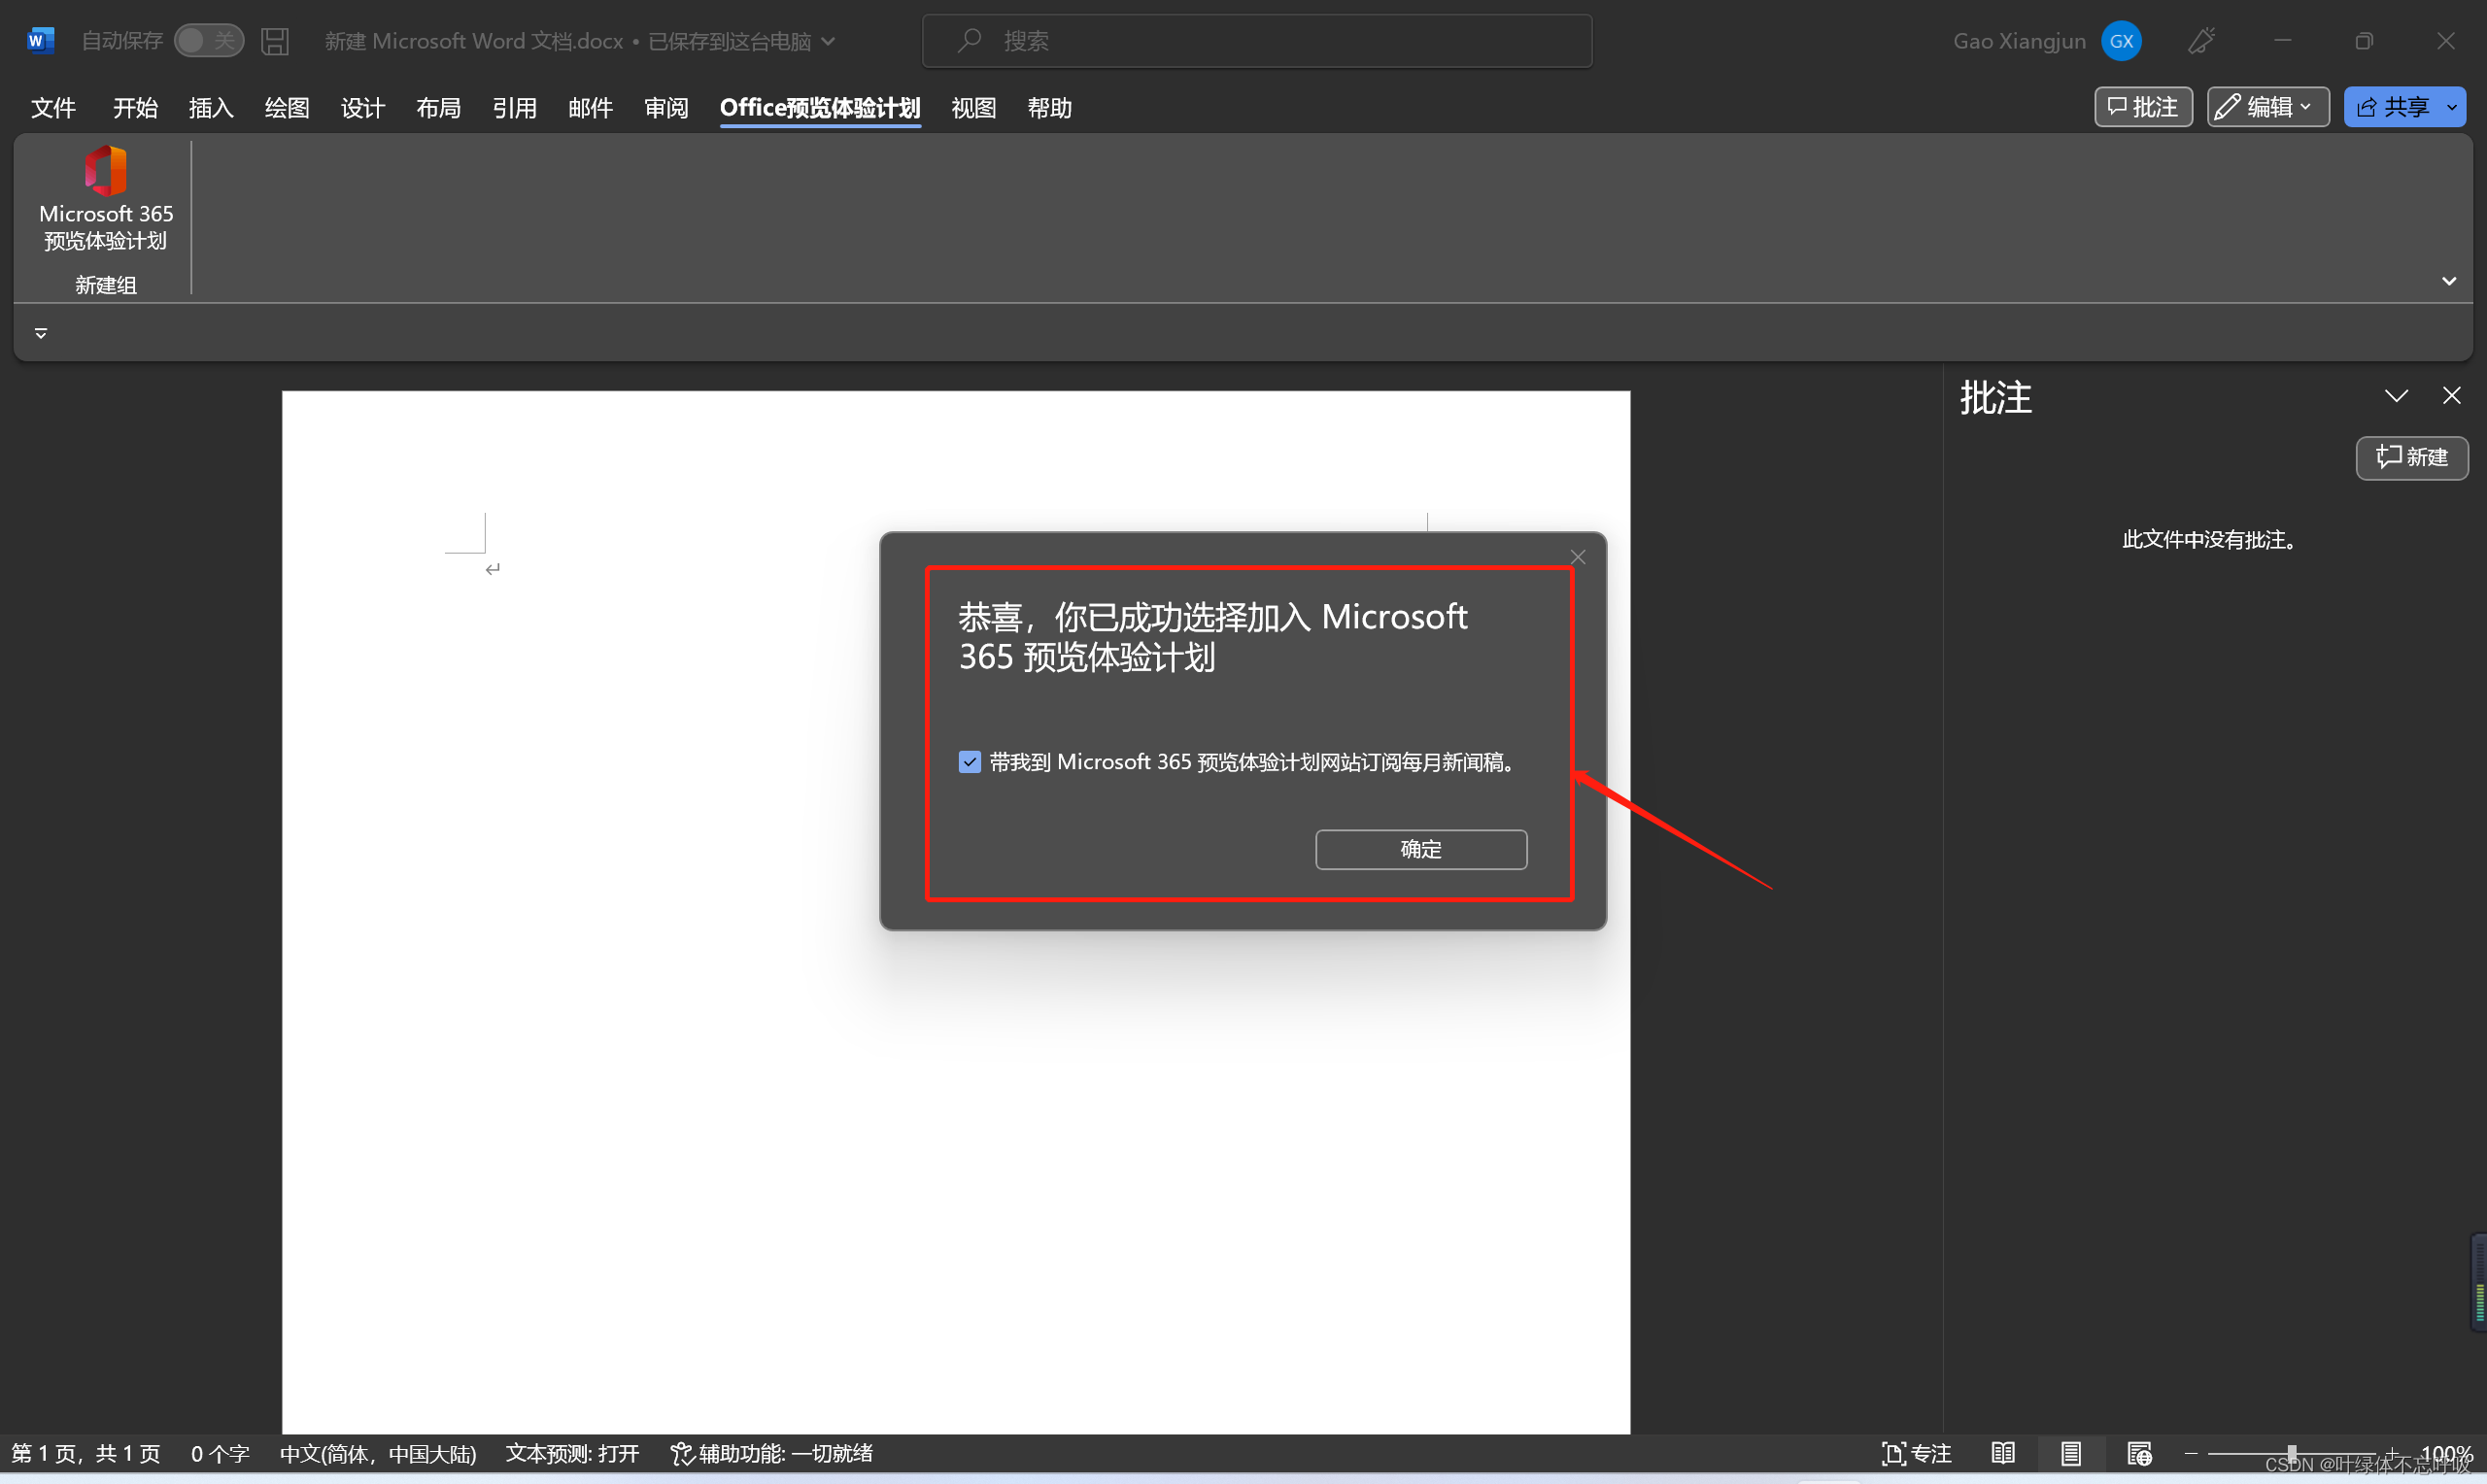Click the 确定 button in dialog
The height and width of the screenshot is (1484, 2487).
click(x=1421, y=849)
